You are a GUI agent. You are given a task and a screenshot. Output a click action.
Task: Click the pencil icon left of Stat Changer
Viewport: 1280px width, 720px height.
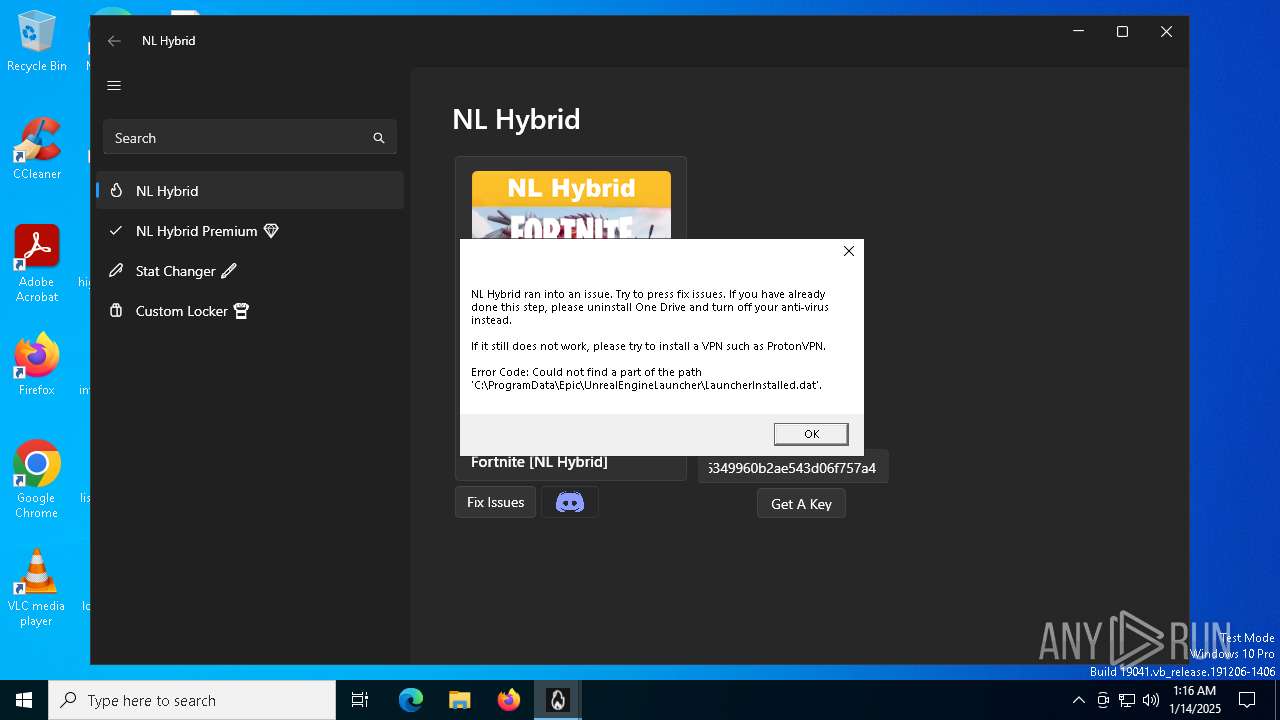pyautogui.click(x=116, y=271)
